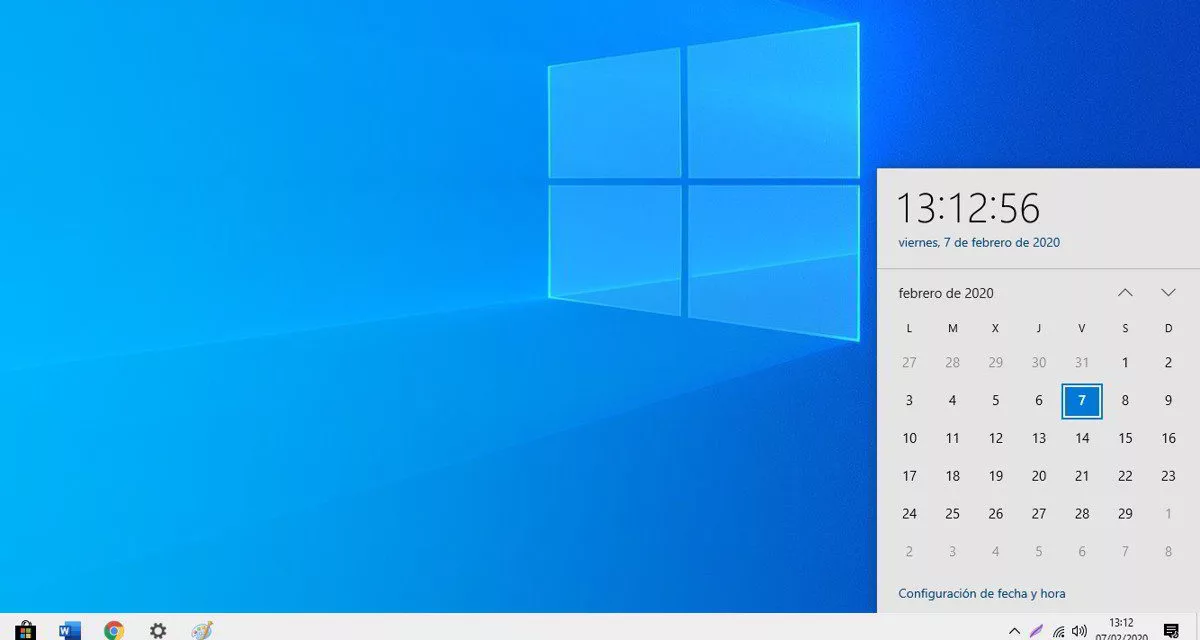Click the 'febrero de 2020' month header
This screenshot has height=640, width=1200.
[x=946, y=293]
